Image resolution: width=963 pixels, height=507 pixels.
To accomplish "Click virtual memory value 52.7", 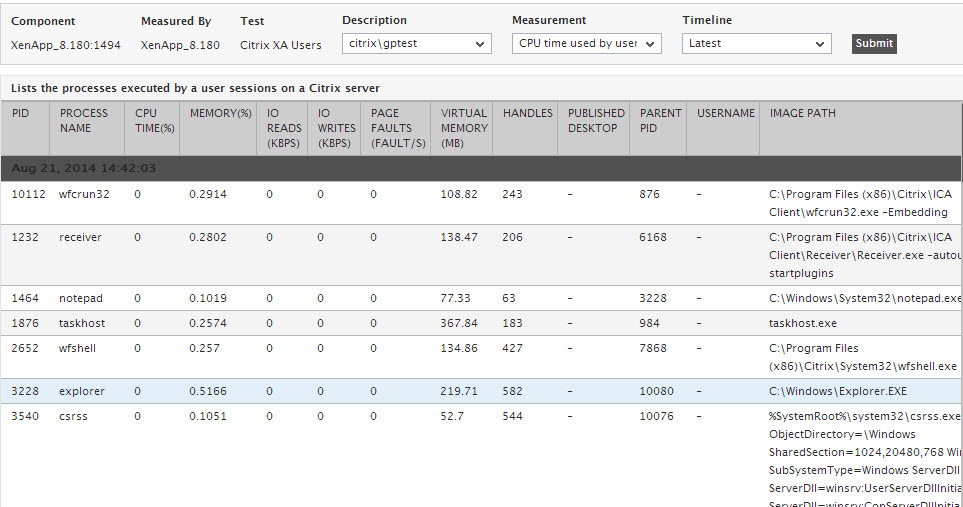I will pos(452,416).
